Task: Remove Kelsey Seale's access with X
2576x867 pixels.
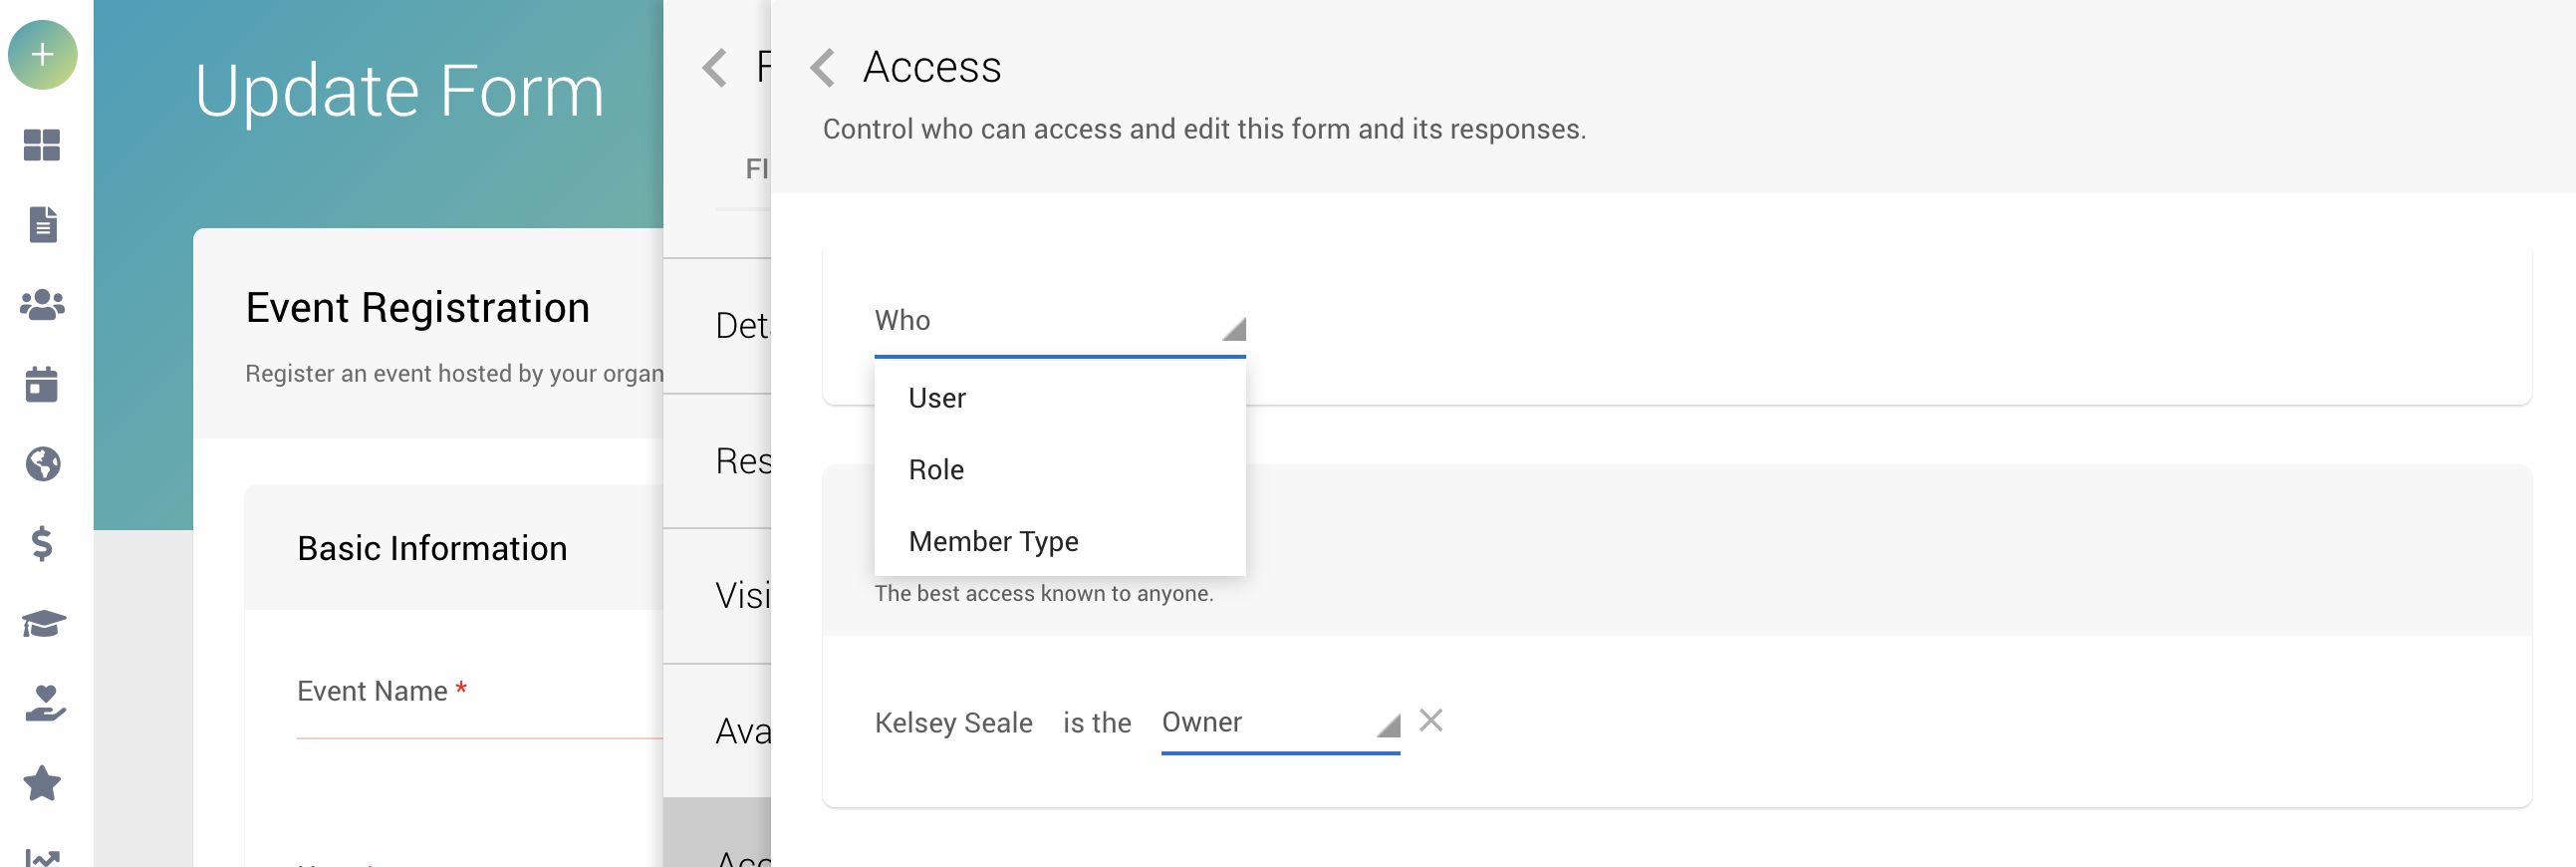Action: (1431, 721)
